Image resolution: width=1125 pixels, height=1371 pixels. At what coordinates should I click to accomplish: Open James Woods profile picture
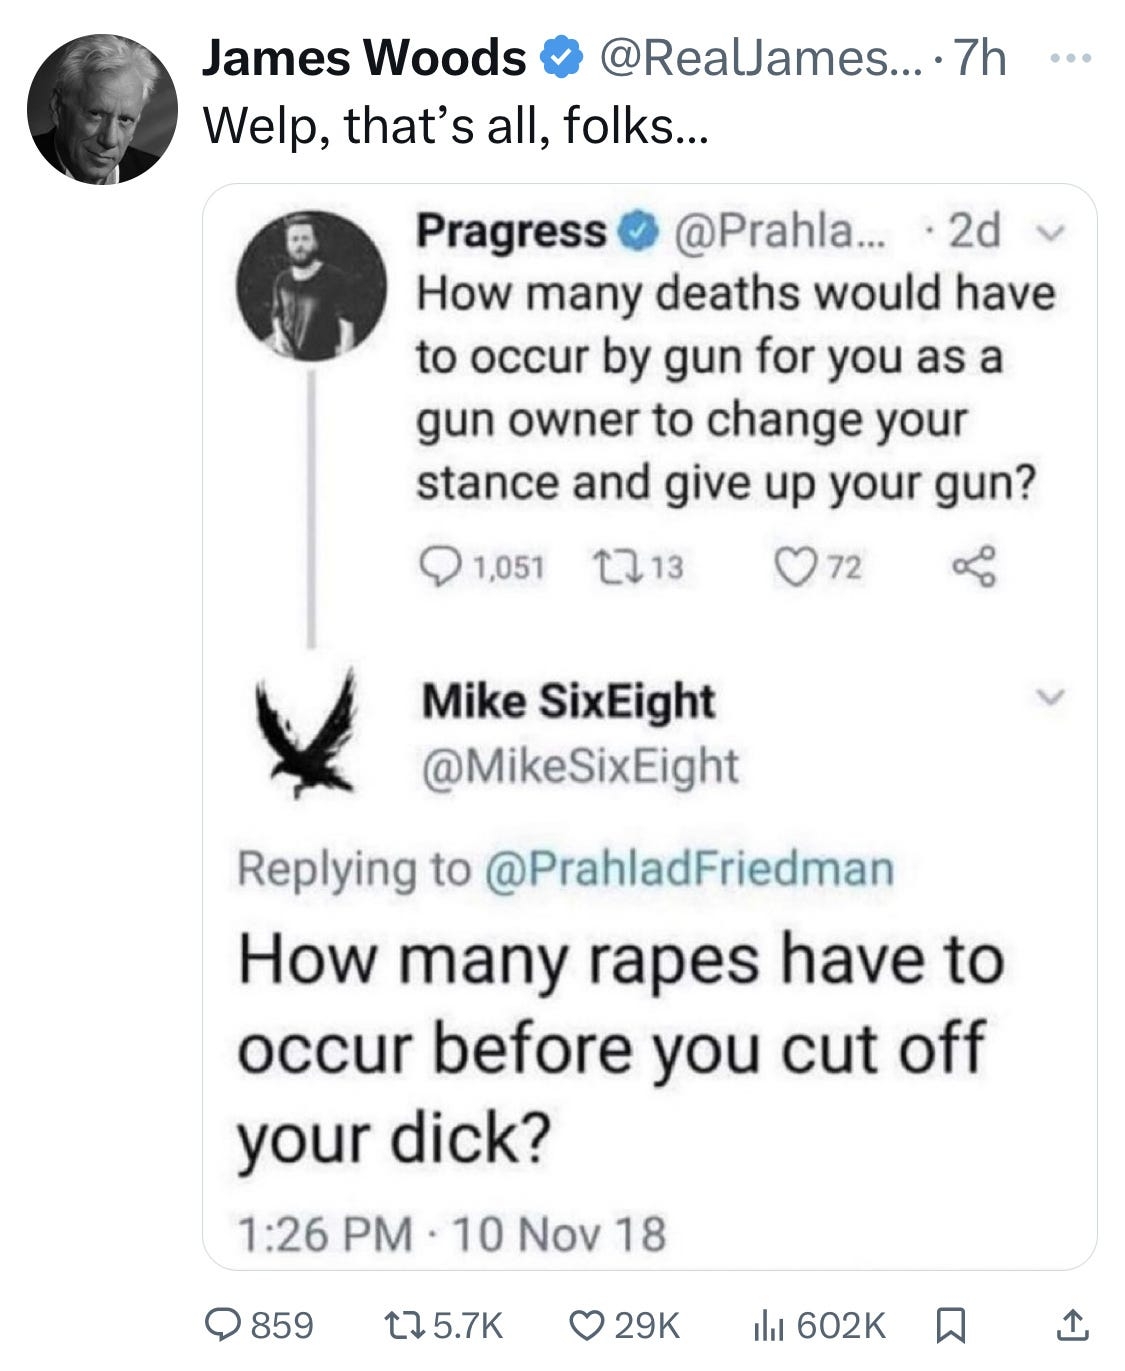coord(102,110)
